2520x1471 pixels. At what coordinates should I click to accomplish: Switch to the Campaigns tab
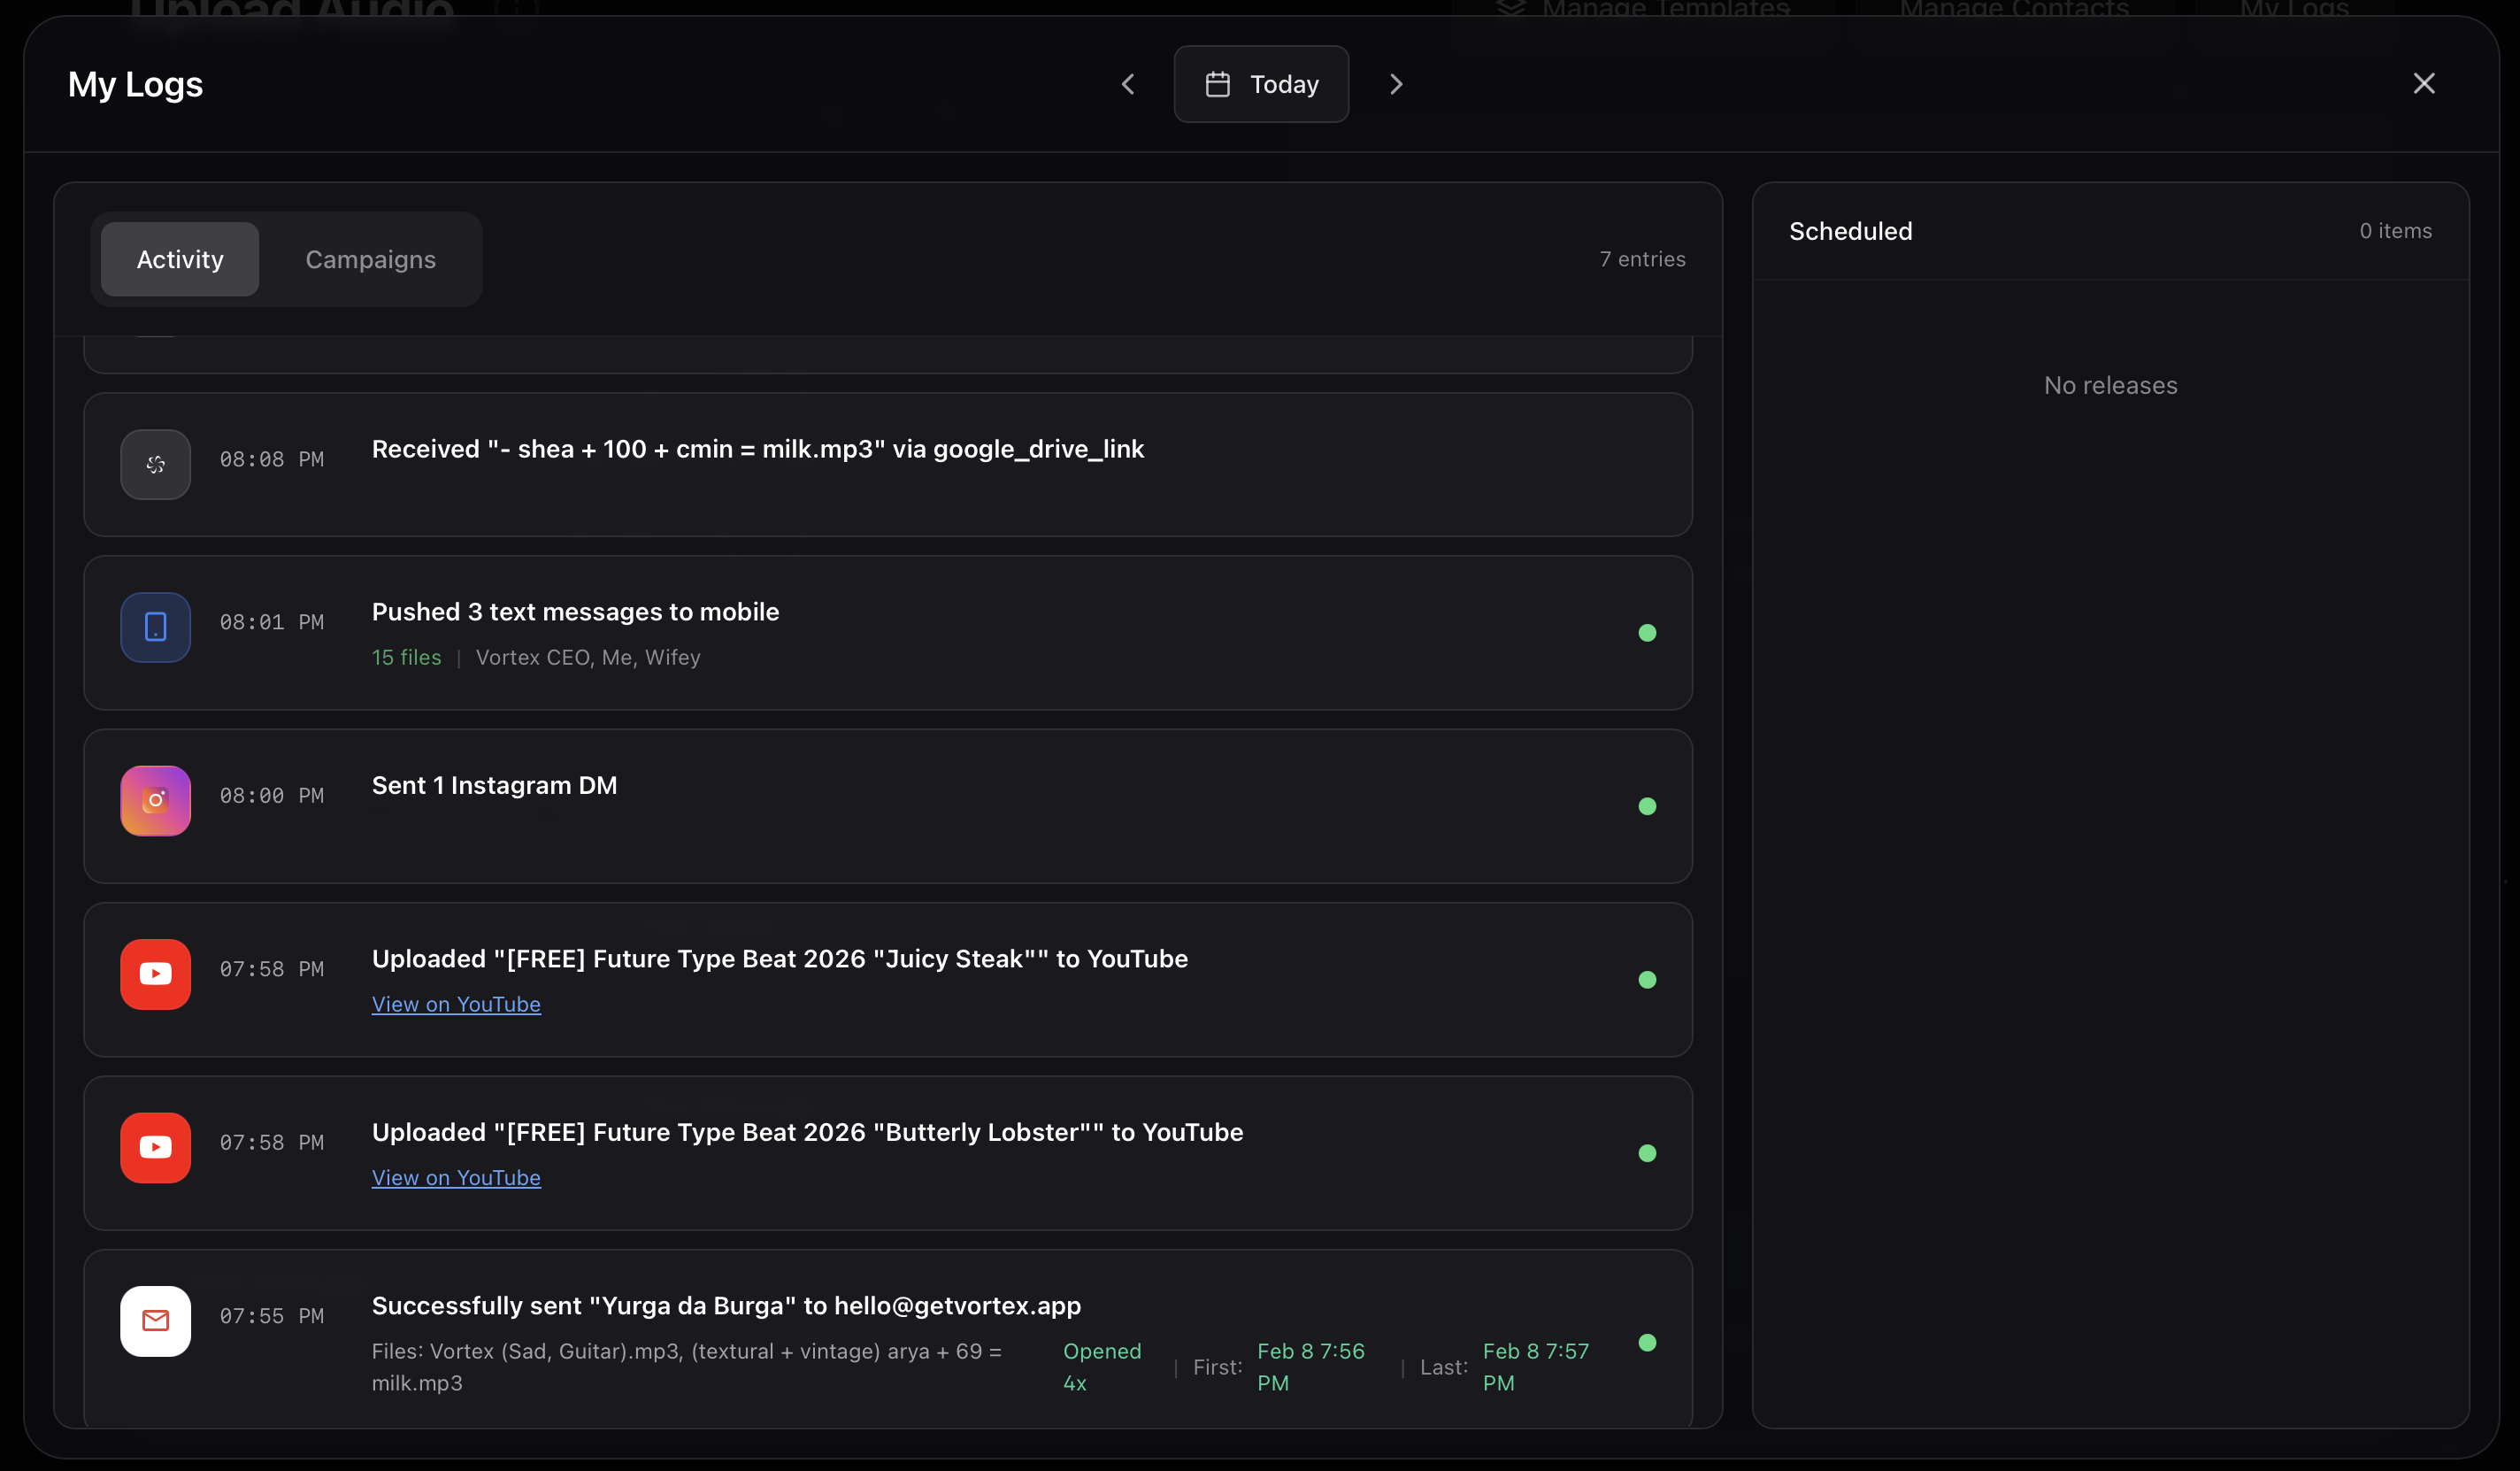pos(370,259)
